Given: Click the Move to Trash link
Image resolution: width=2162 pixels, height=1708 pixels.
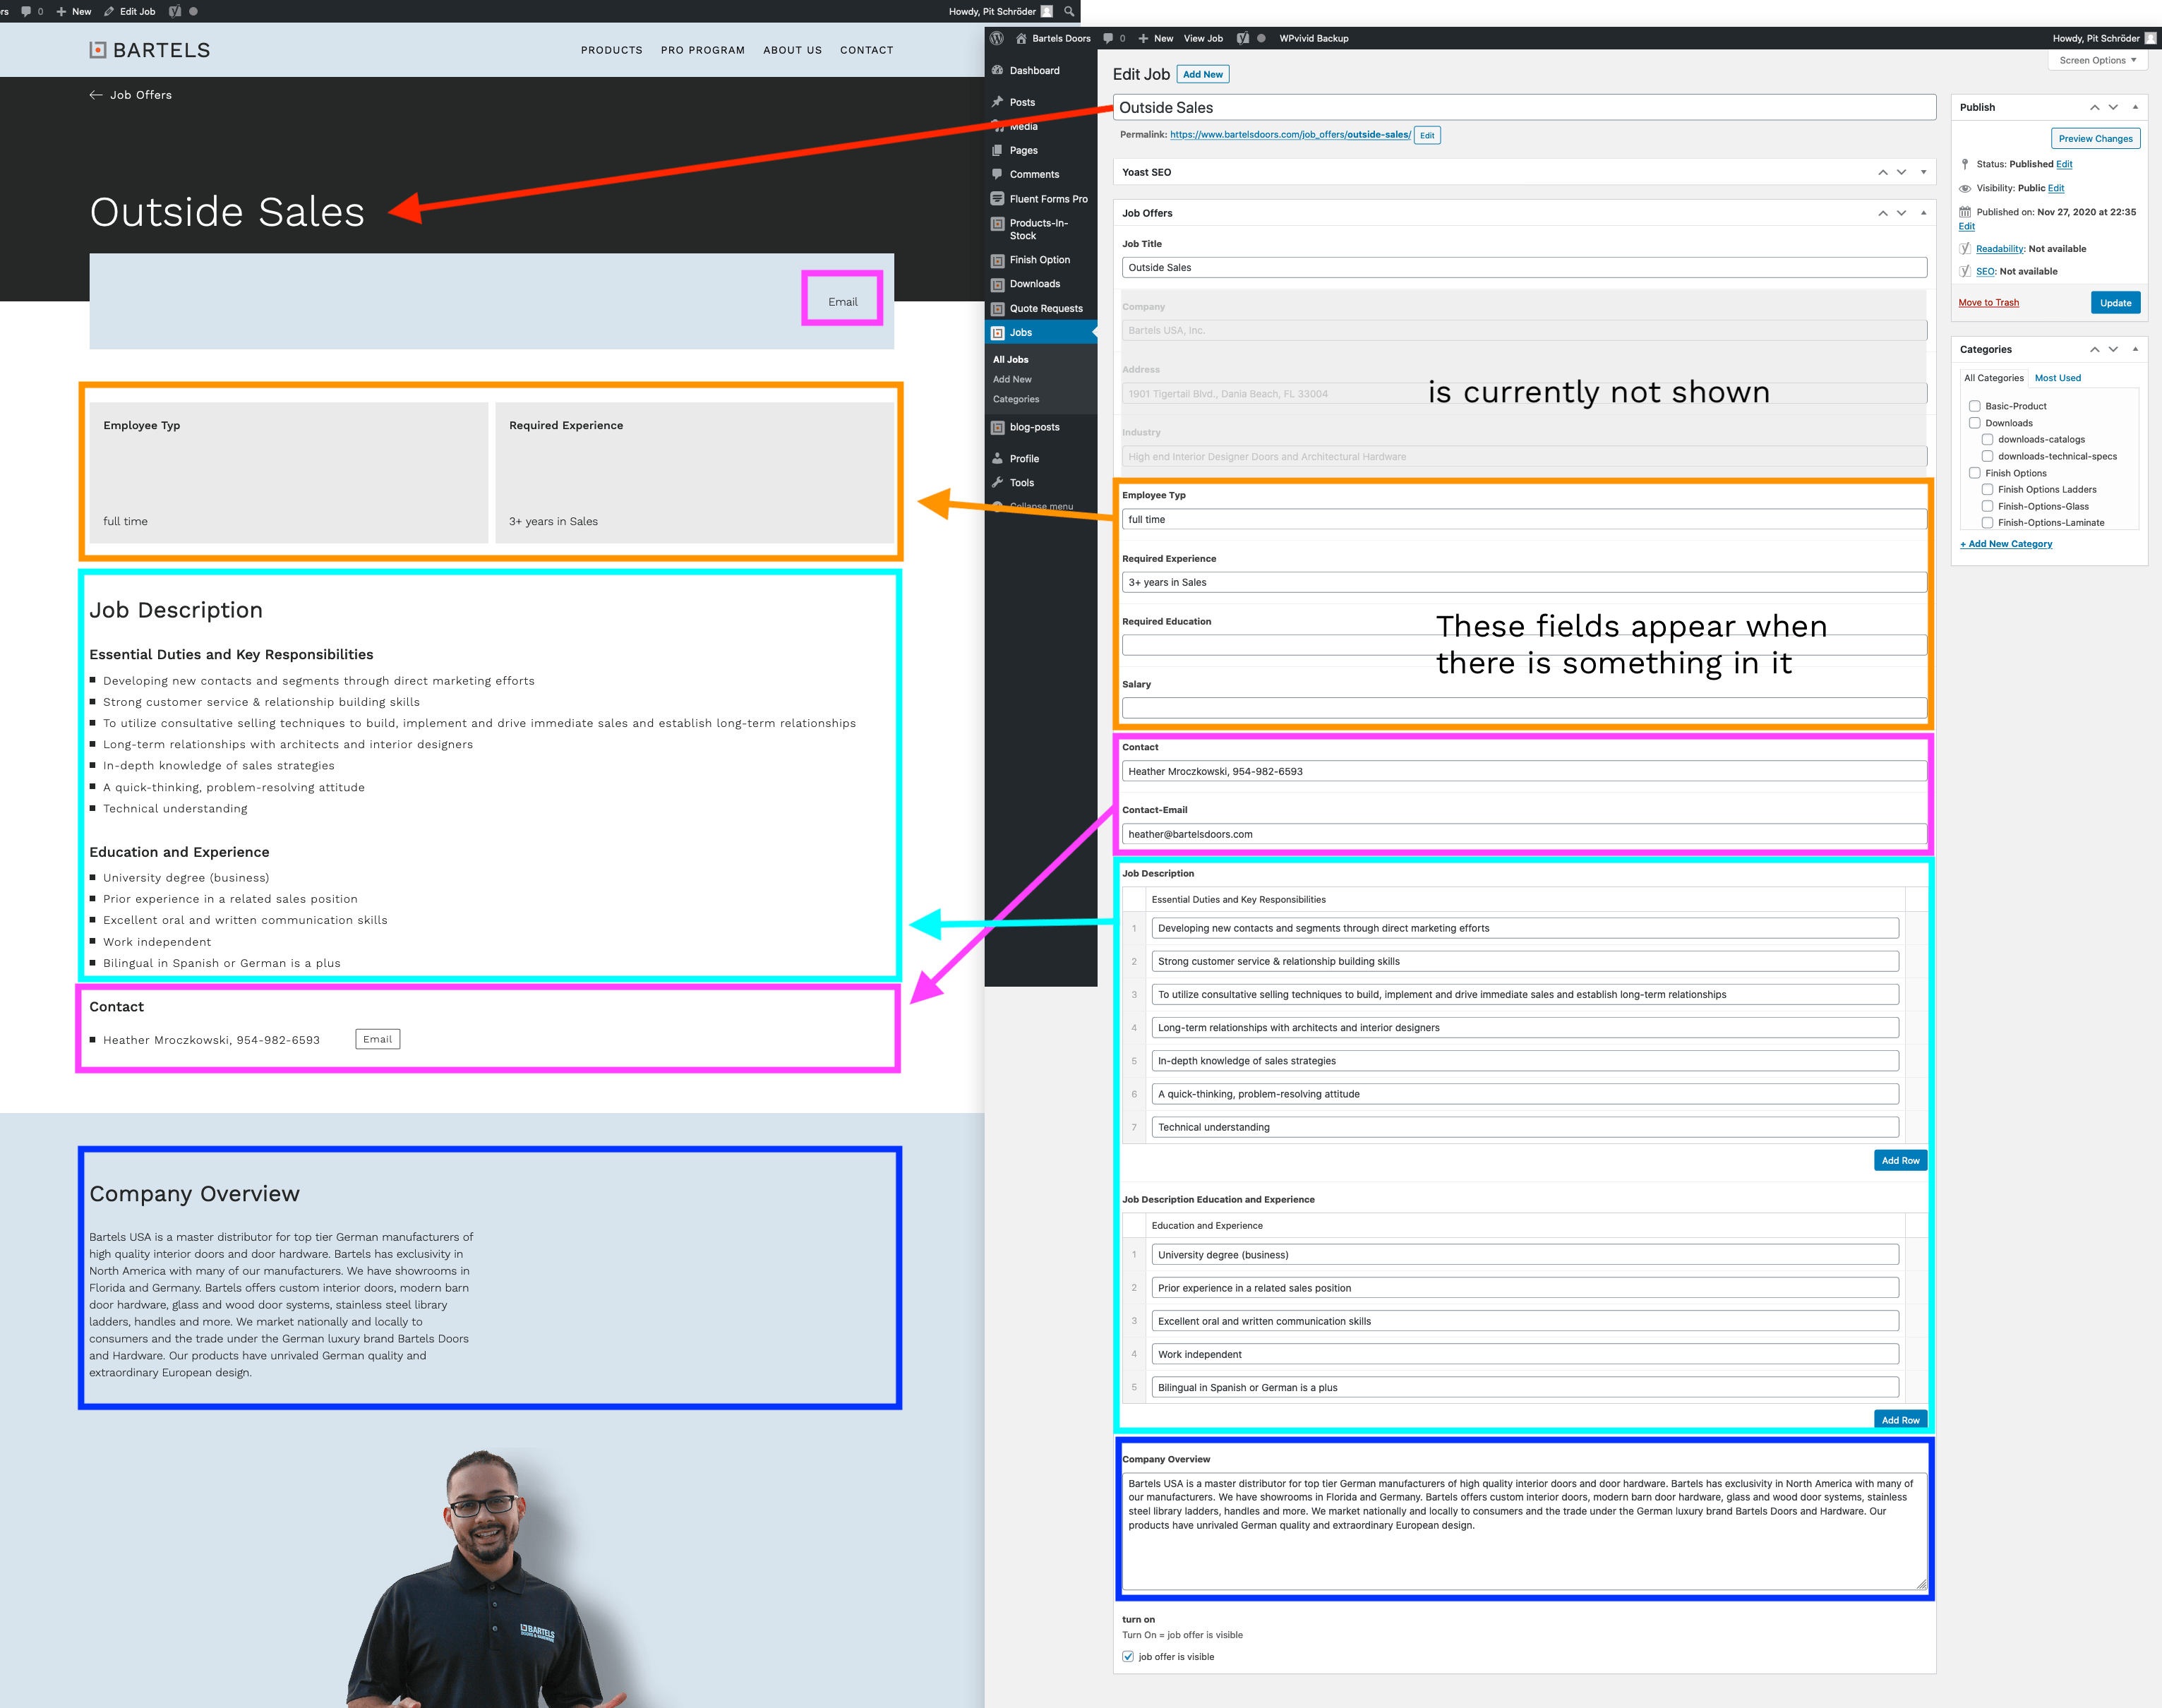Looking at the screenshot, I should pos(1988,303).
